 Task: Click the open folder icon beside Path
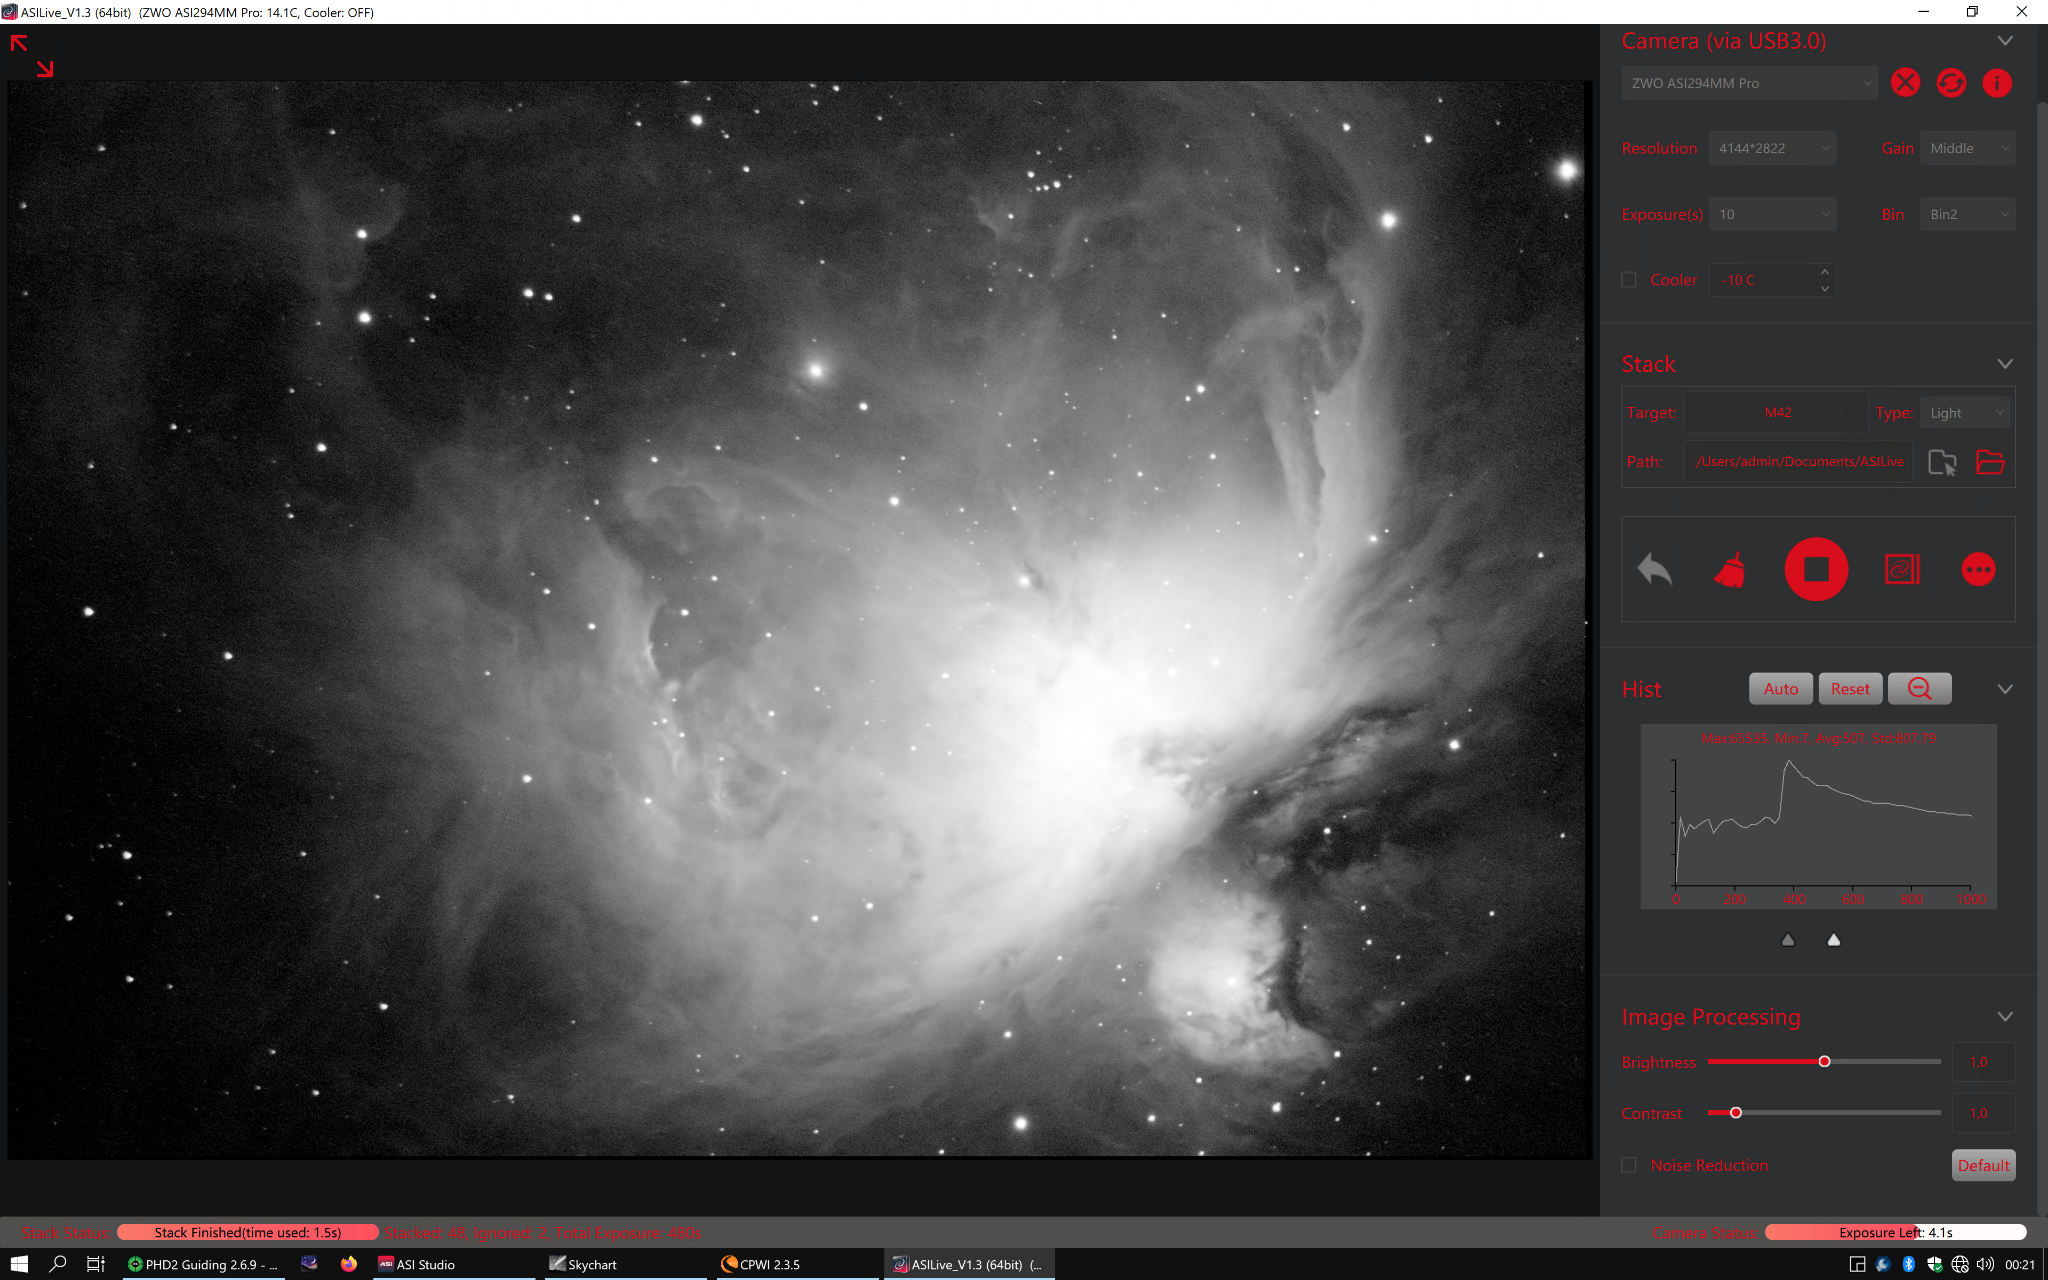[1990, 462]
